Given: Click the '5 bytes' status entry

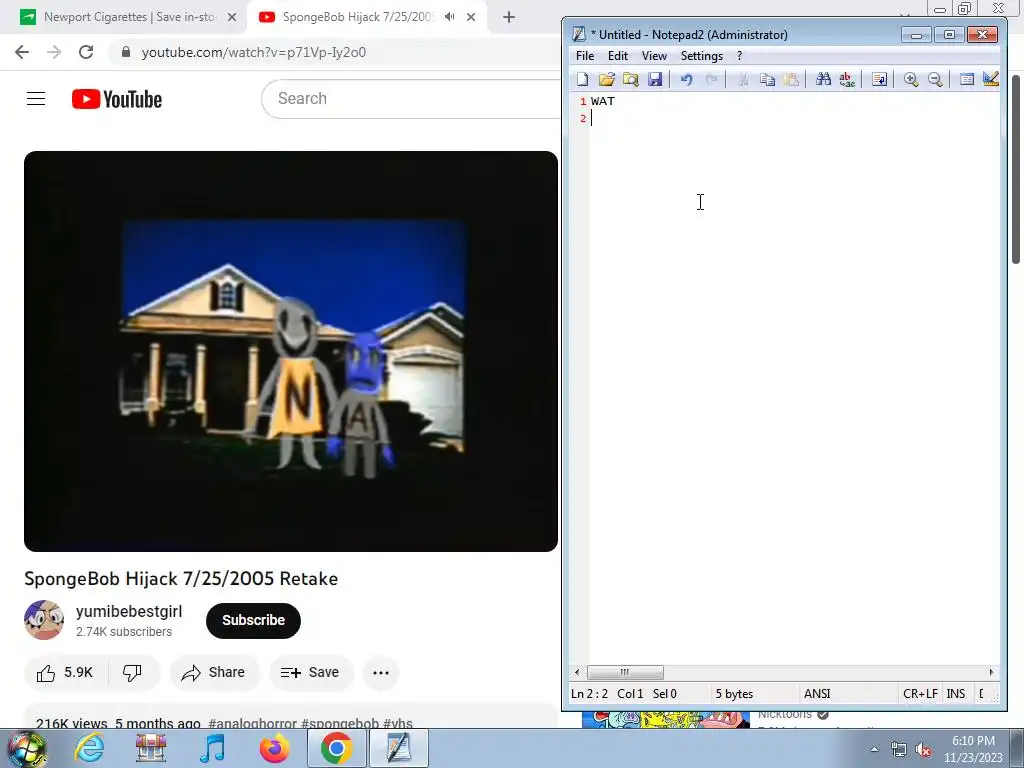Looking at the screenshot, I should coord(734,694).
